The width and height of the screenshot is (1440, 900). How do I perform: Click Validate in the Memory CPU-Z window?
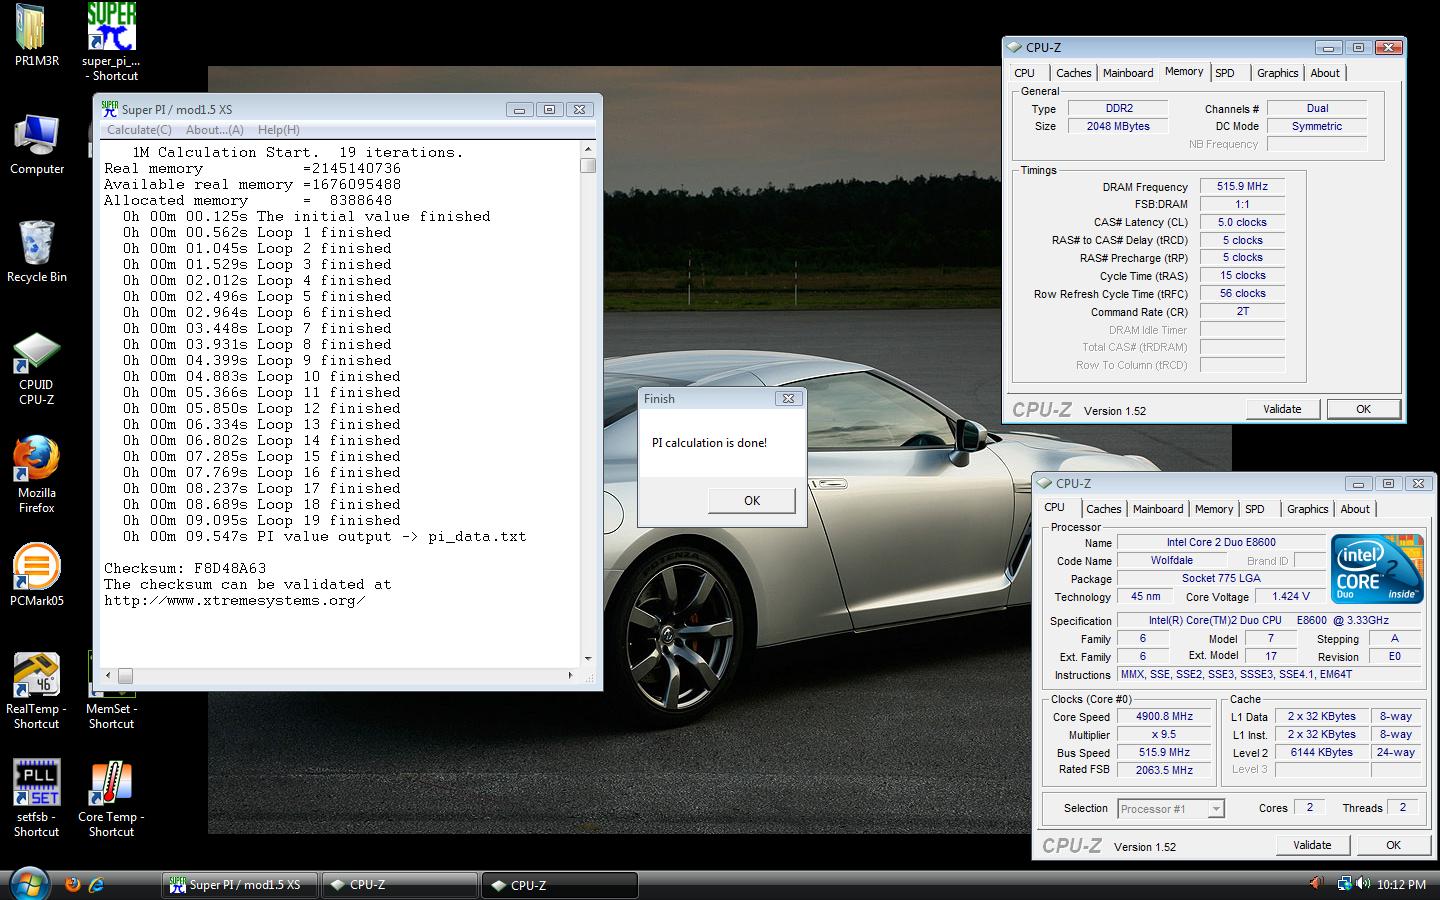tap(1282, 409)
